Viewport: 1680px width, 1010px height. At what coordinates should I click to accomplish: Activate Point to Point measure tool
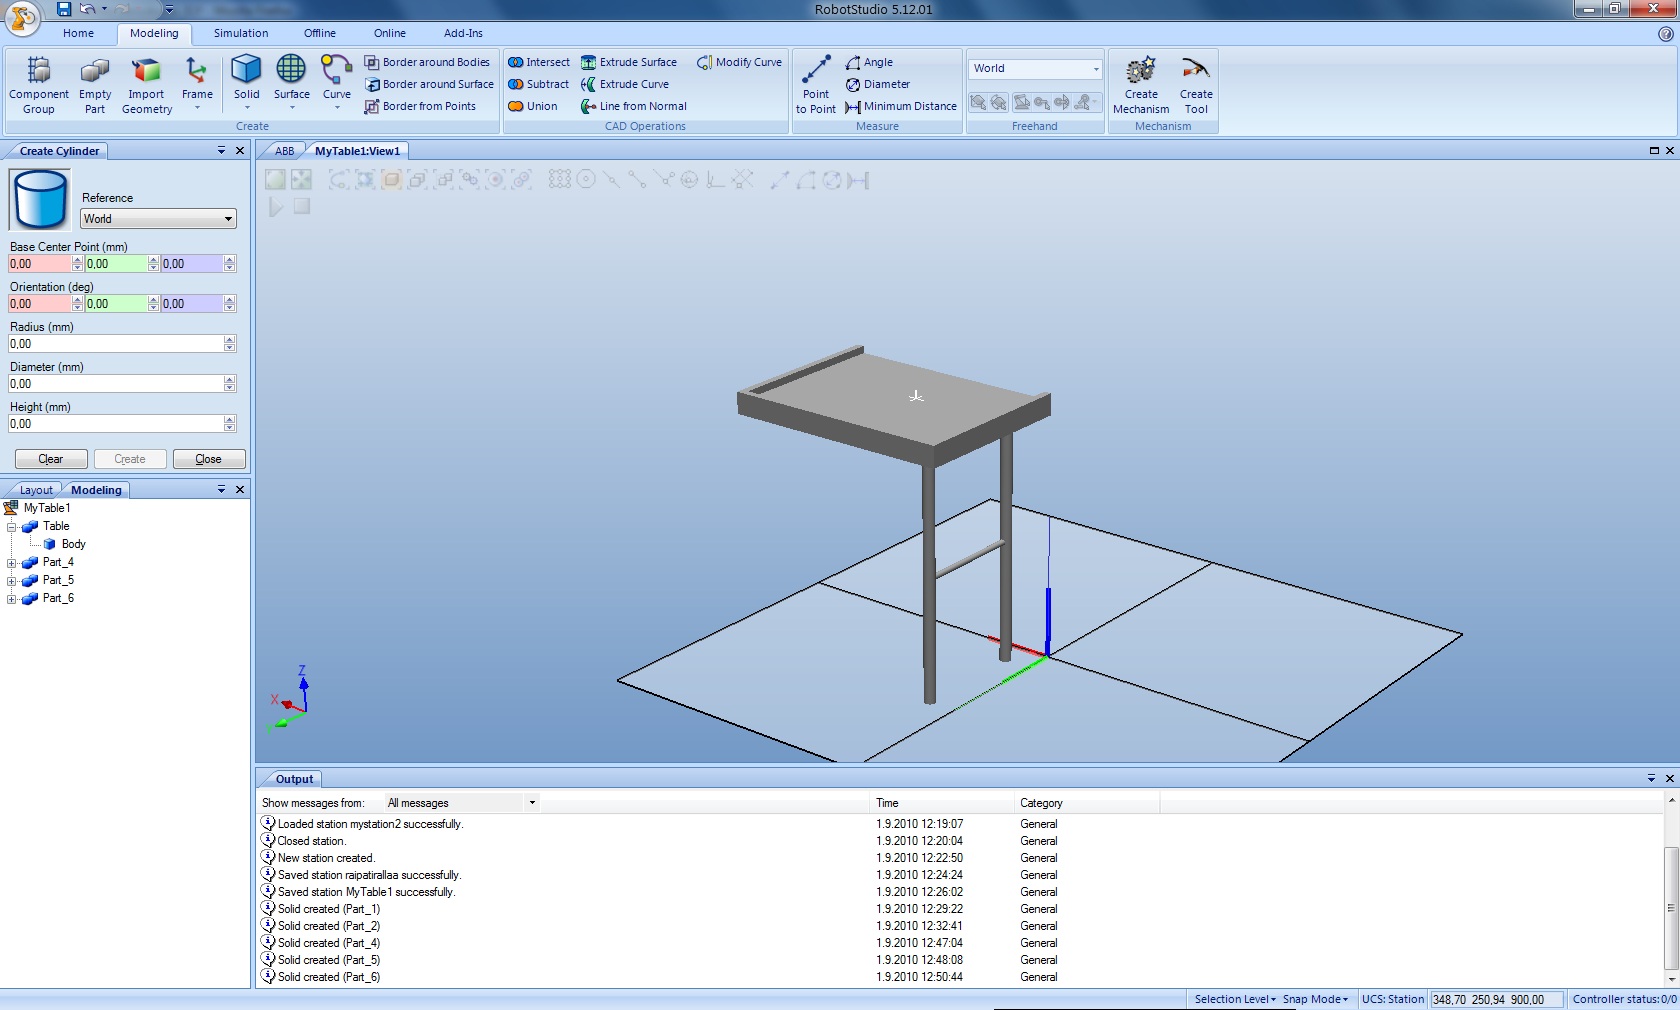816,73
